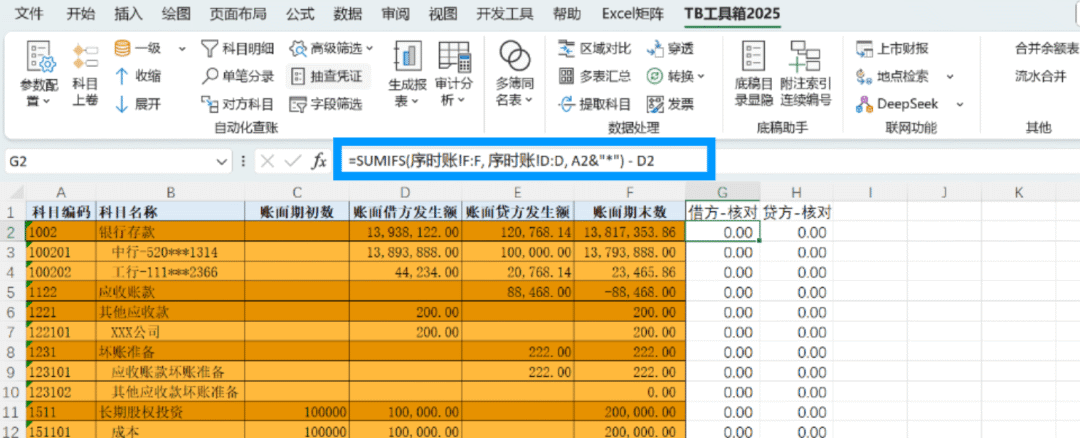The height and width of the screenshot is (438, 1080).
Task: Select the cell 应收账款
Action: (x=170, y=292)
